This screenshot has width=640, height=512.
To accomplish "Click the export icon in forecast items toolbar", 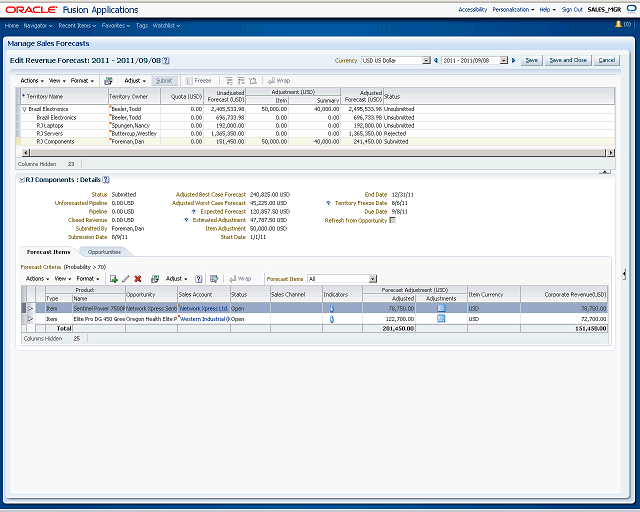I will click(x=213, y=279).
